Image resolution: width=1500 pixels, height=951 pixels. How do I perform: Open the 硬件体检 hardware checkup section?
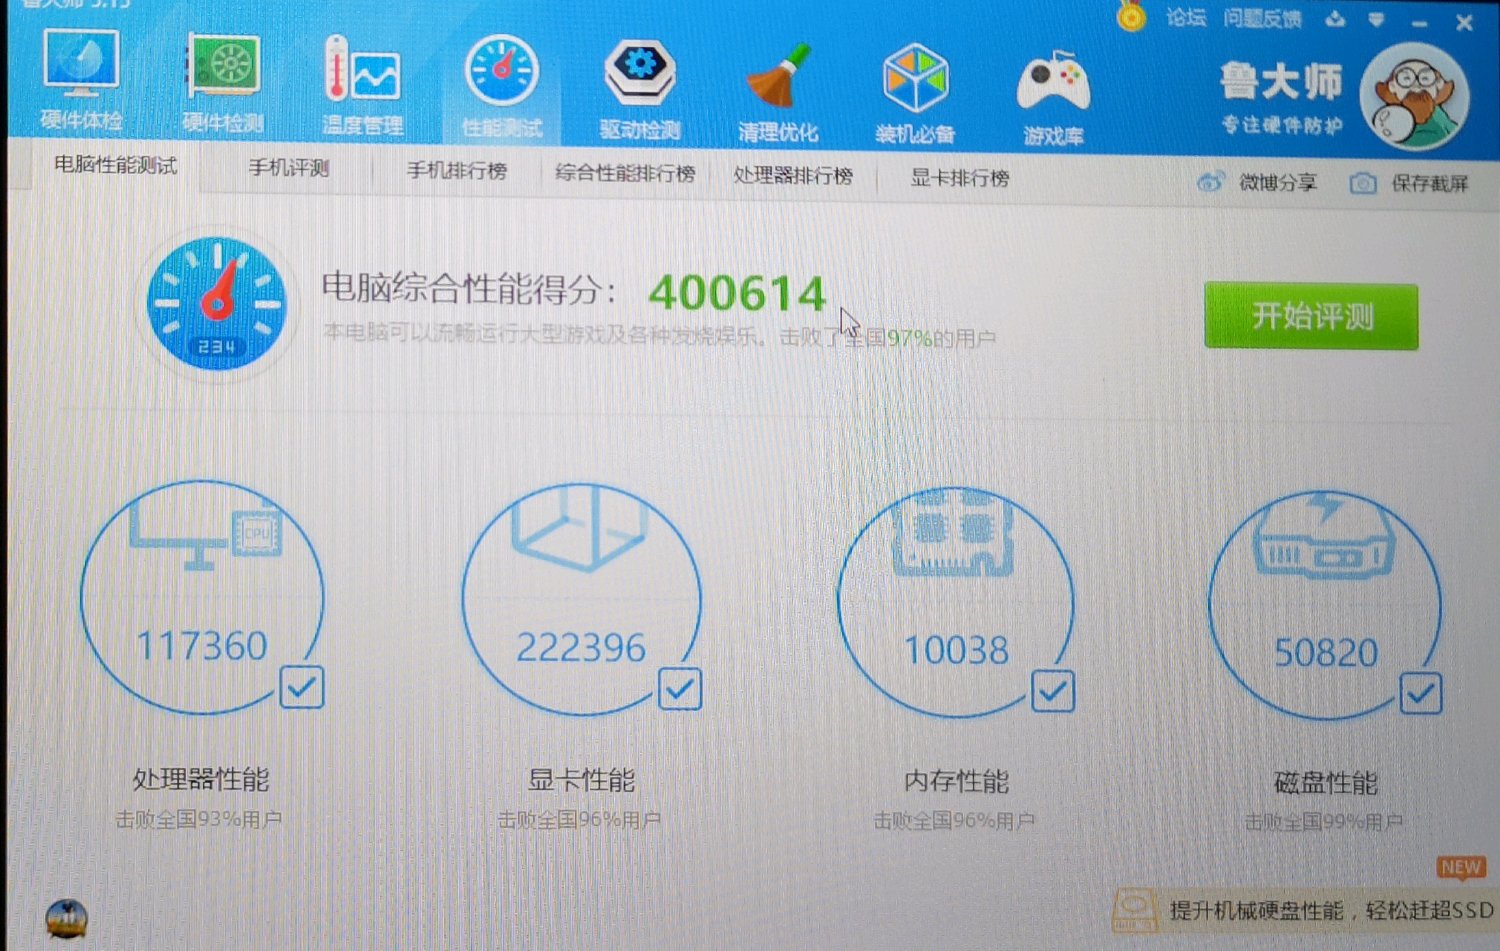[x=81, y=80]
